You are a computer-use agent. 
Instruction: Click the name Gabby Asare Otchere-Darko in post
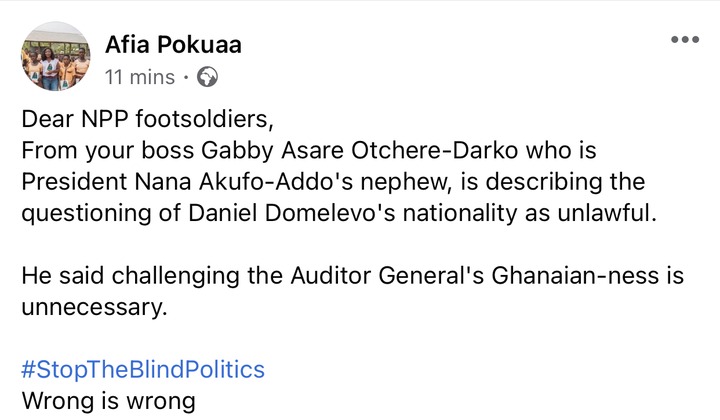coord(360,151)
